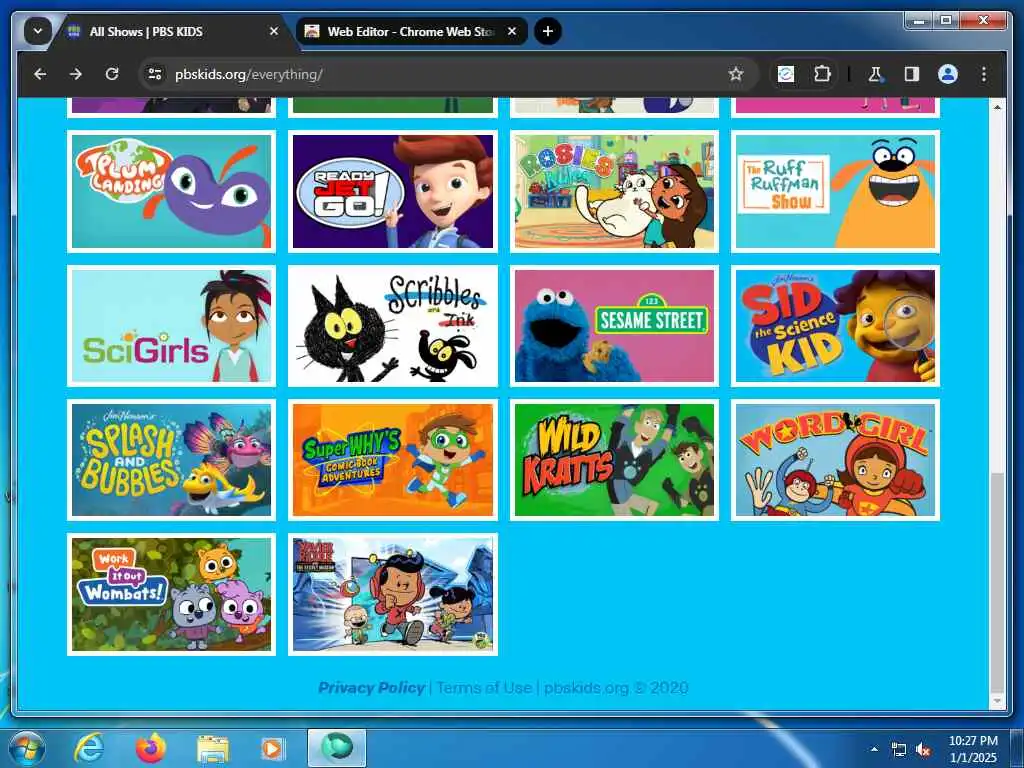
Task: Open the Work It Out Wombats! show
Action: [x=171, y=594]
